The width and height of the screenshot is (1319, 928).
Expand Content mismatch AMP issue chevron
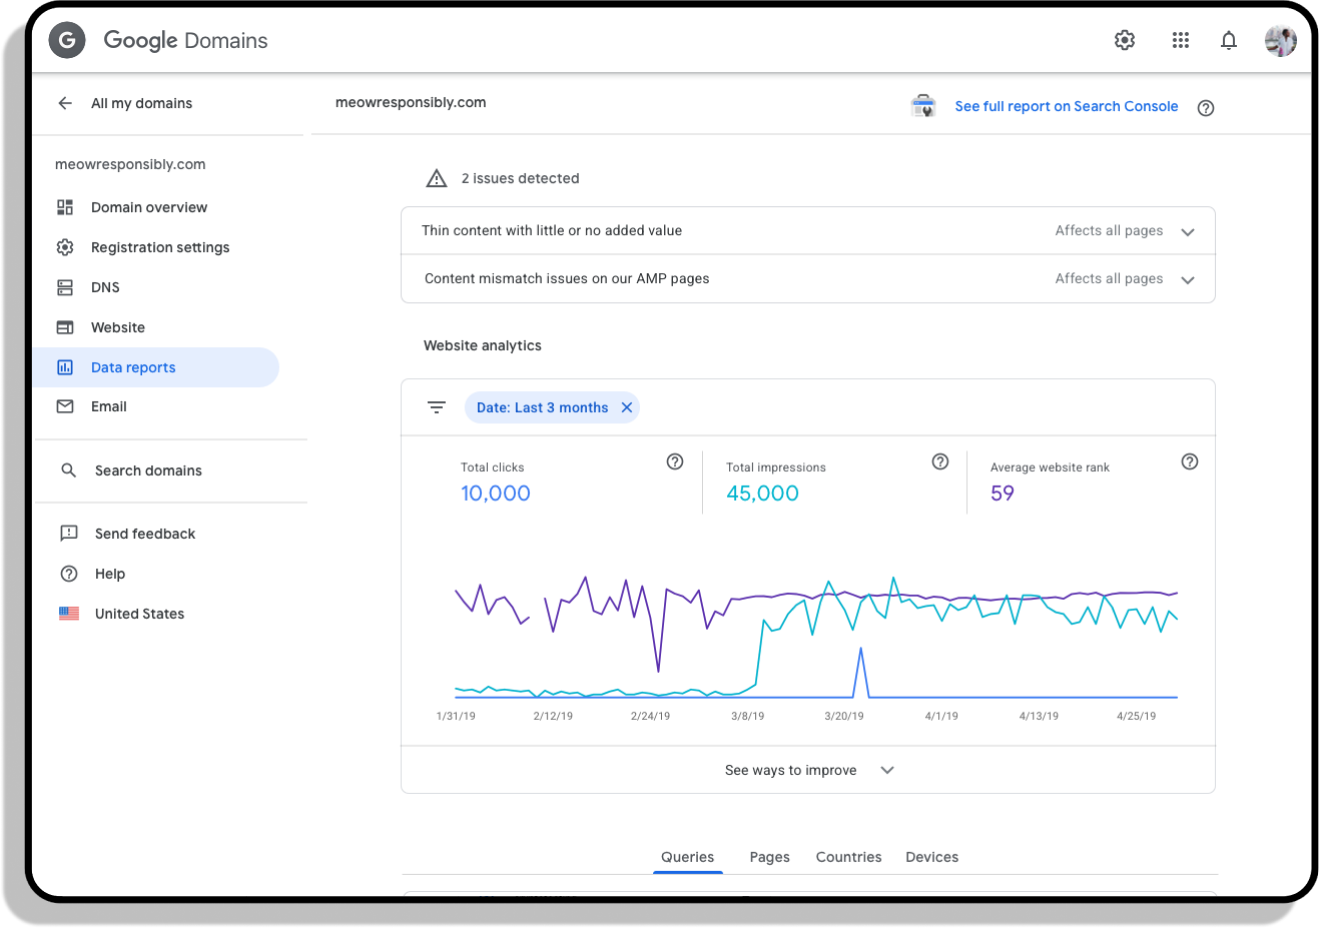pyautogui.click(x=1188, y=280)
